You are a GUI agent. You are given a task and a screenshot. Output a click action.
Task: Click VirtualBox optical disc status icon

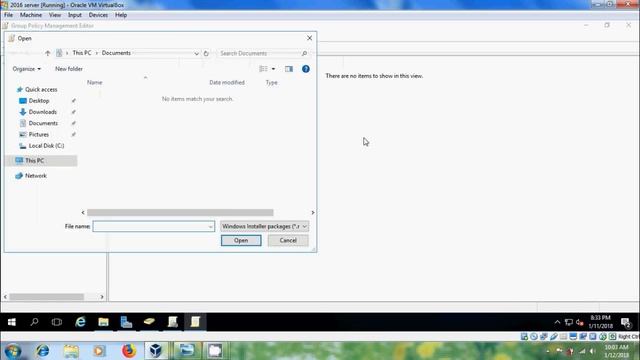(534, 337)
